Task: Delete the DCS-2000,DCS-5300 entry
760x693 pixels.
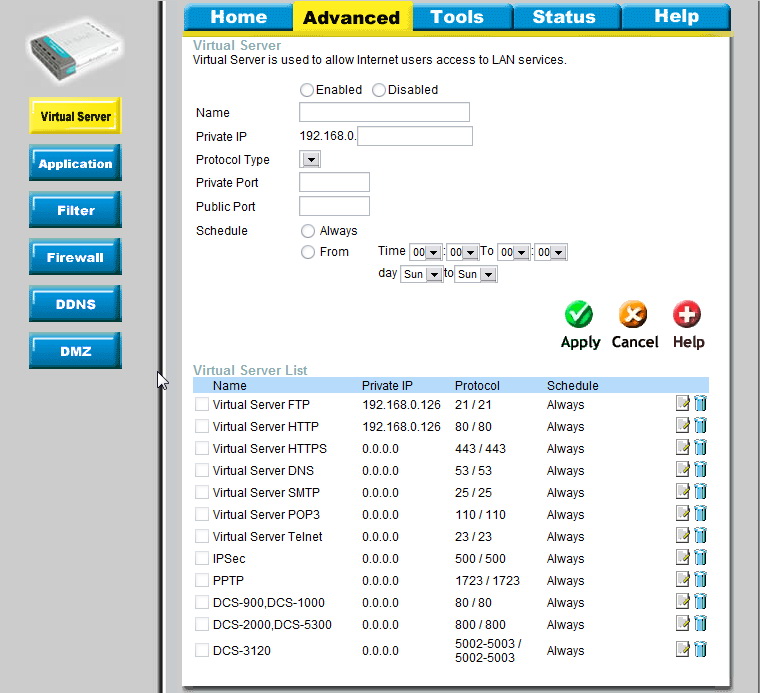Action: tap(700, 623)
